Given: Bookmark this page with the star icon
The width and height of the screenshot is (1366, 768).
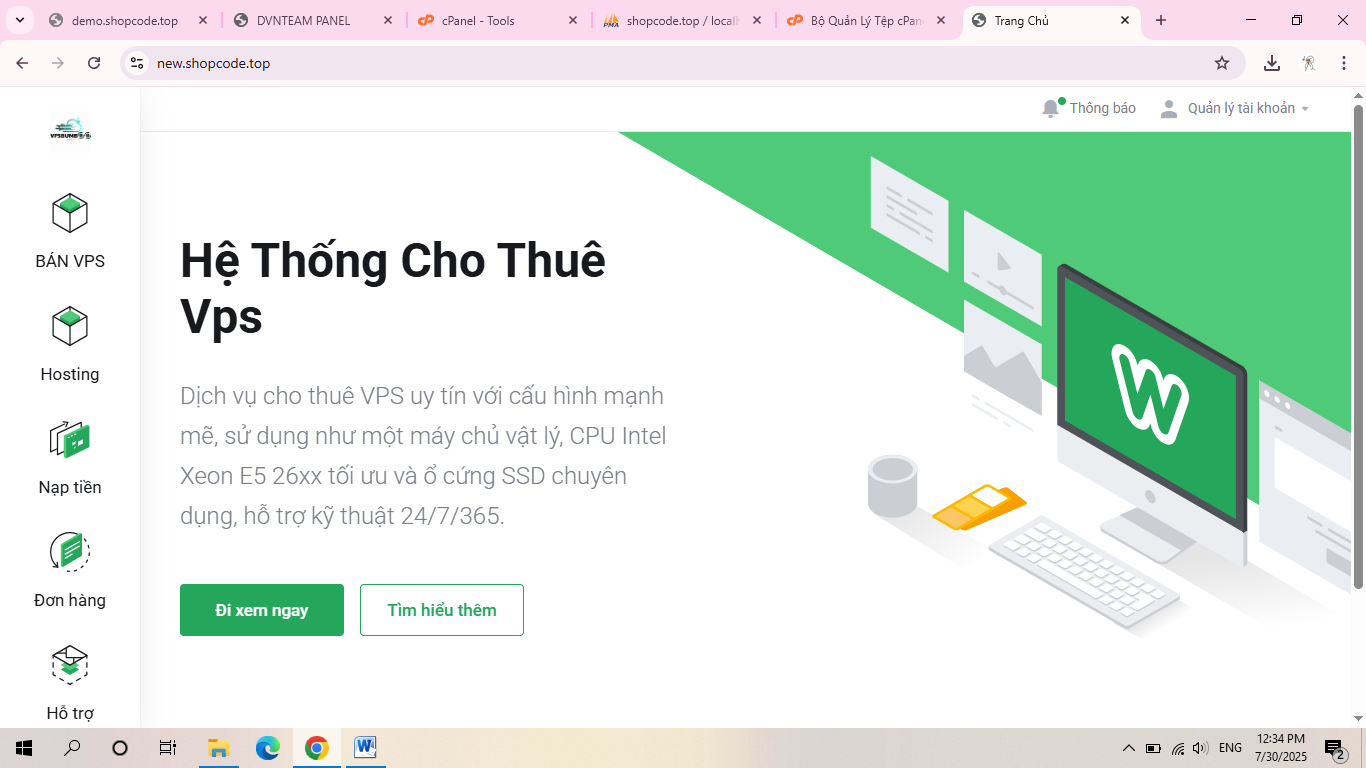Looking at the screenshot, I should point(1222,63).
